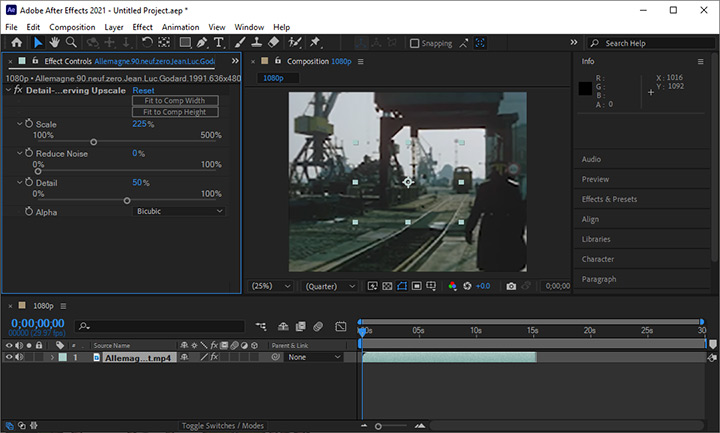Image resolution: width=720 pixels, height=433 pixels.
Task: Click Toggle Switches / Modes button
Action: tap(223, 426)
